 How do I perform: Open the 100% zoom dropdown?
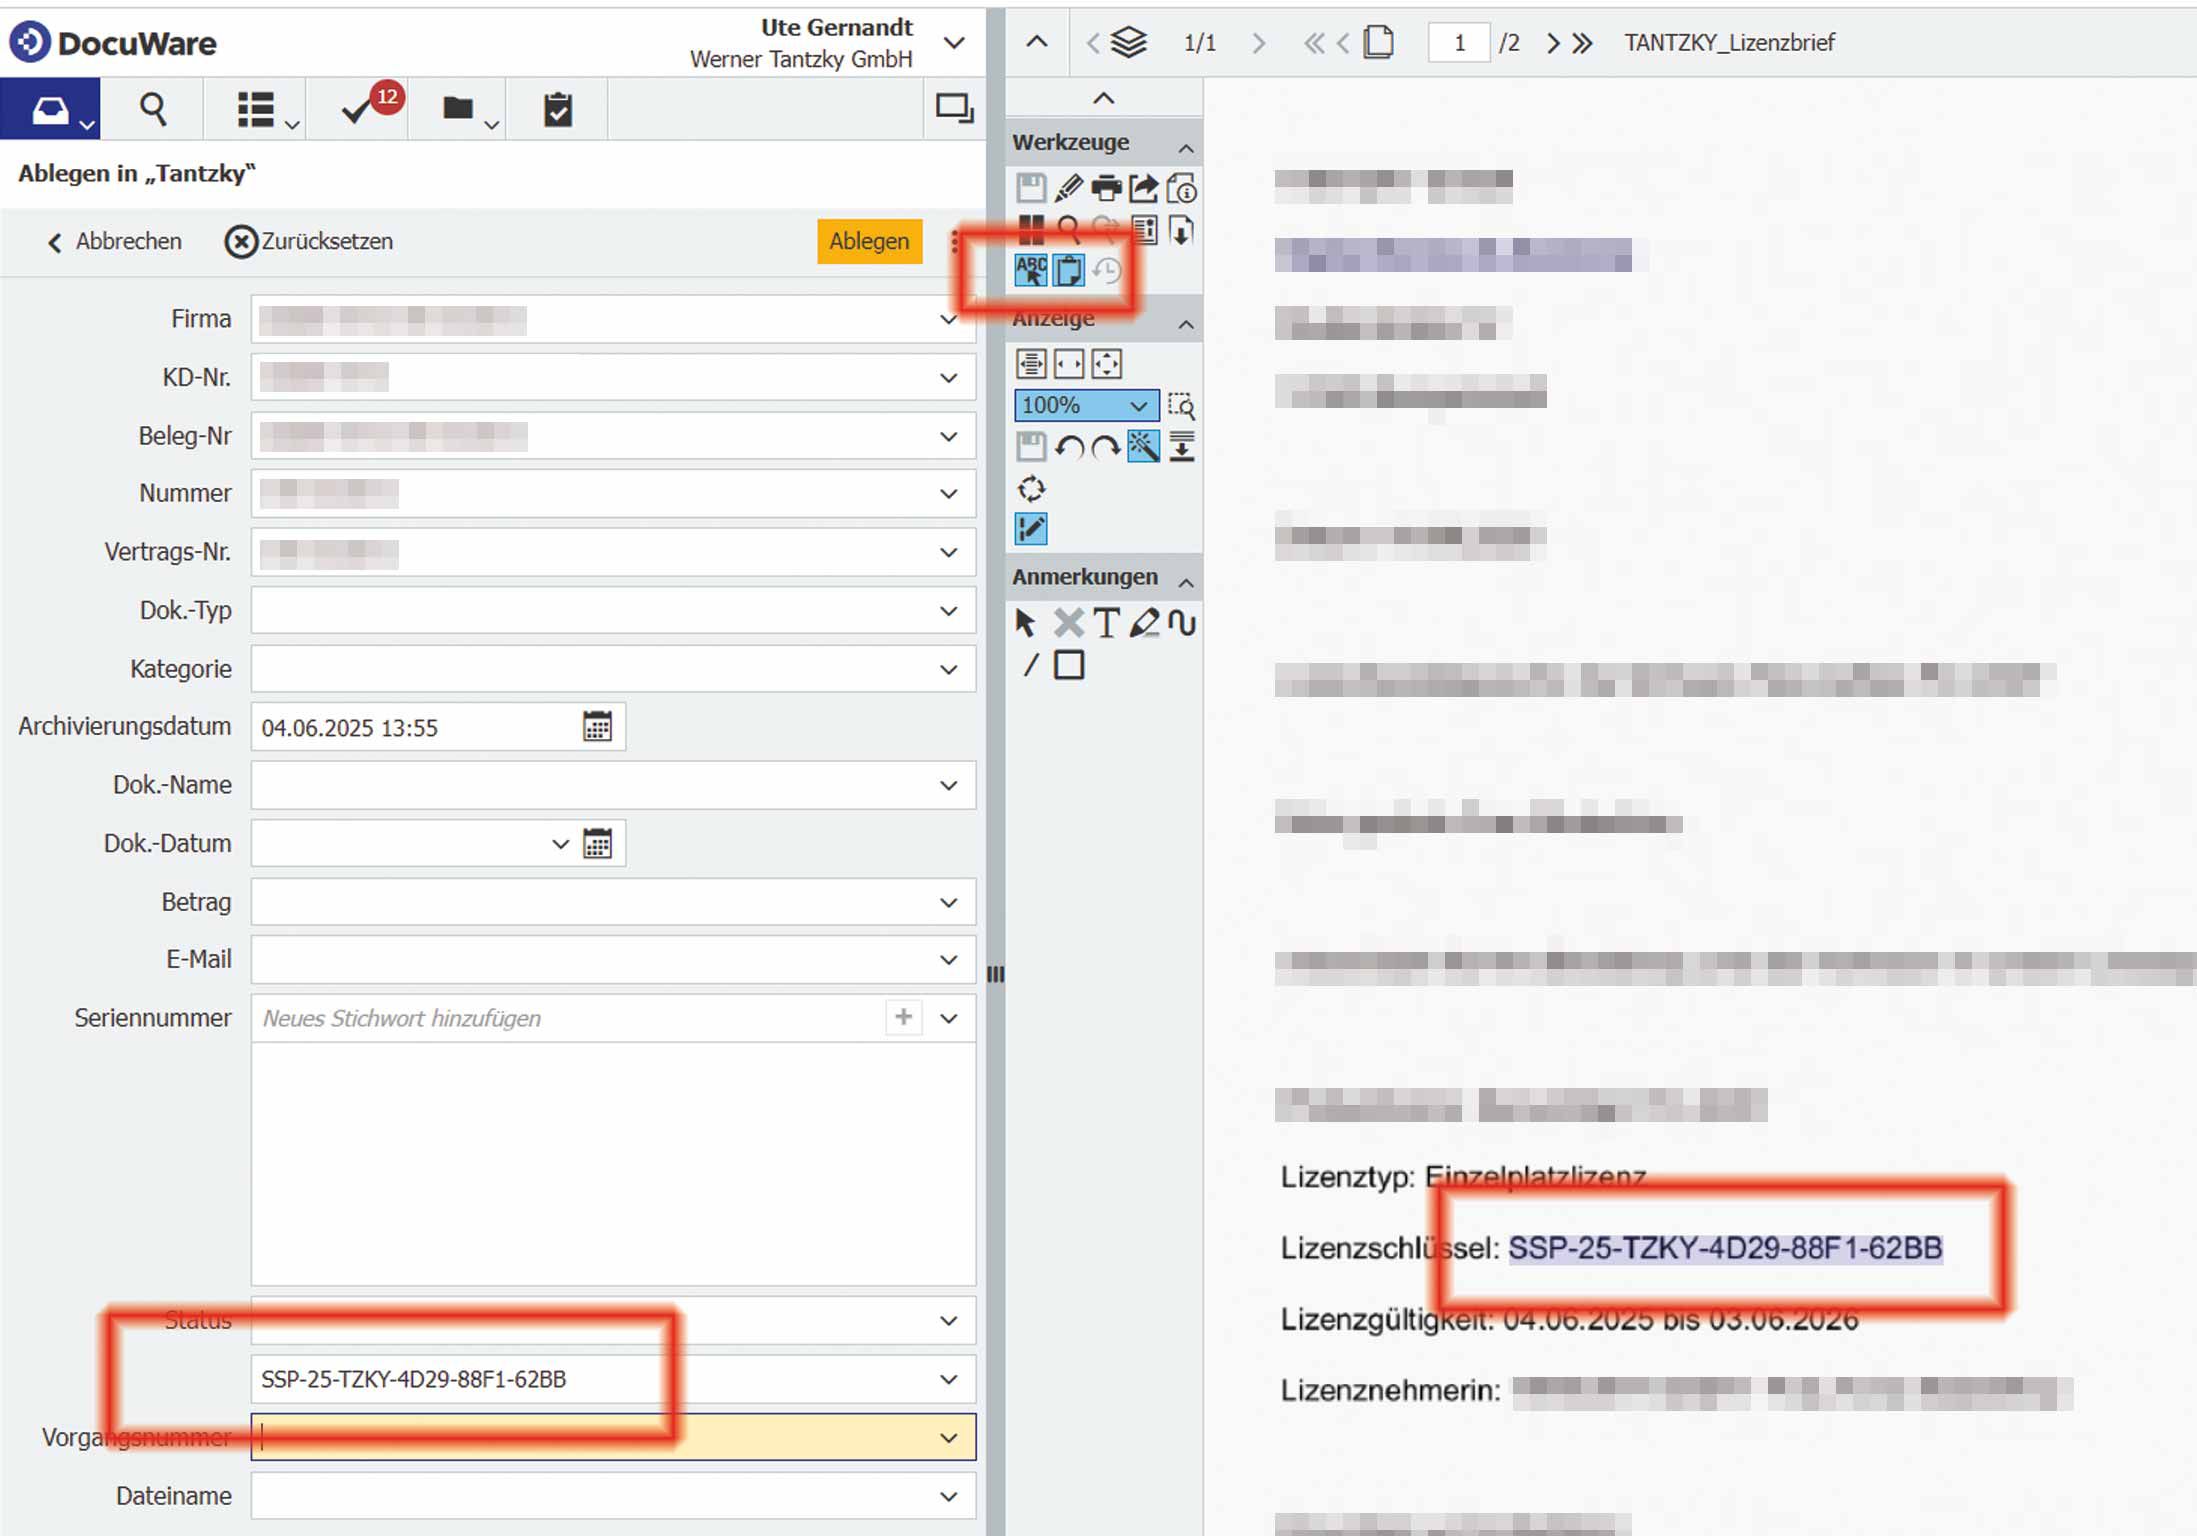(x=1087, y=405)
